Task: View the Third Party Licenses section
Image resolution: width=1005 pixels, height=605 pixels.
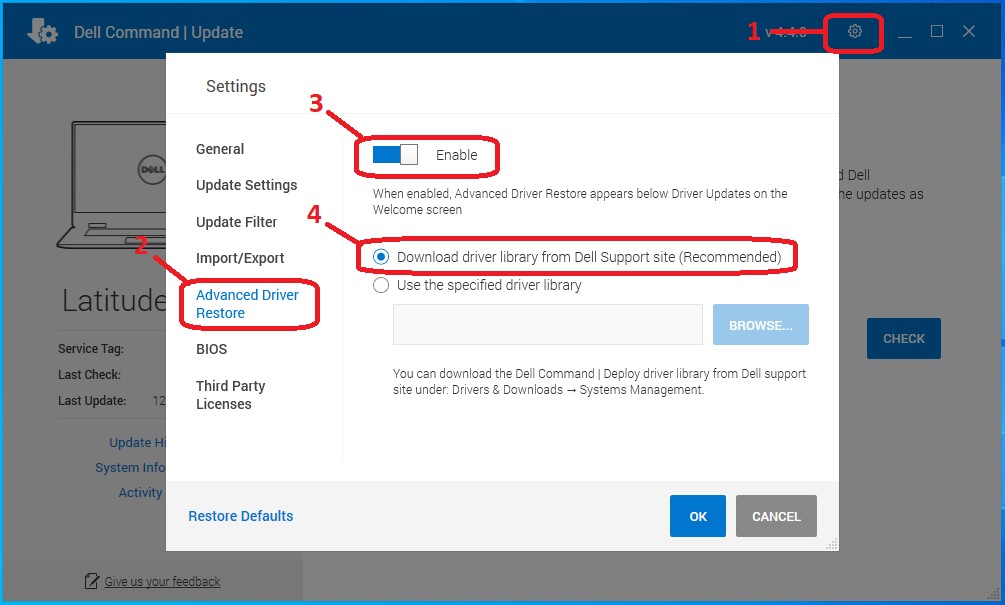Action: (x=231, y=394)
